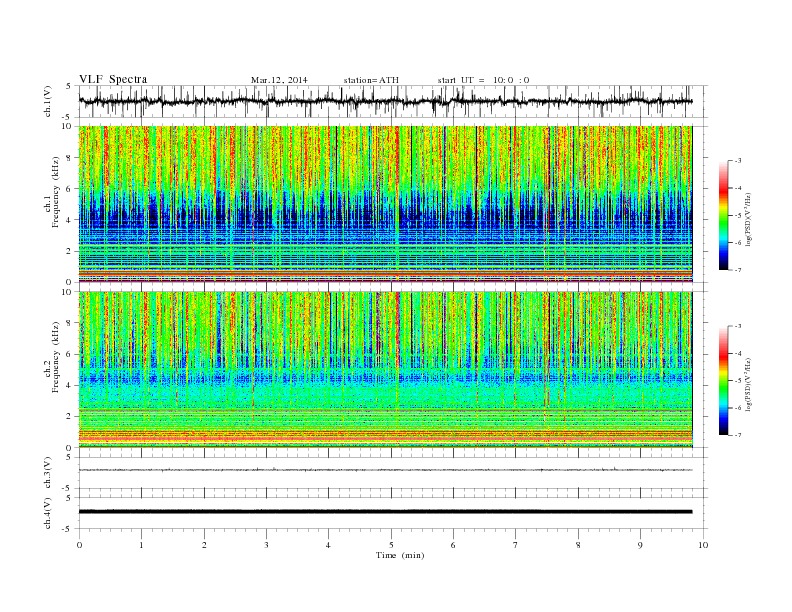Click the ch.1 spectrogram plot
This screenshot has width=792, height=612.
click(x=385, y=203)
